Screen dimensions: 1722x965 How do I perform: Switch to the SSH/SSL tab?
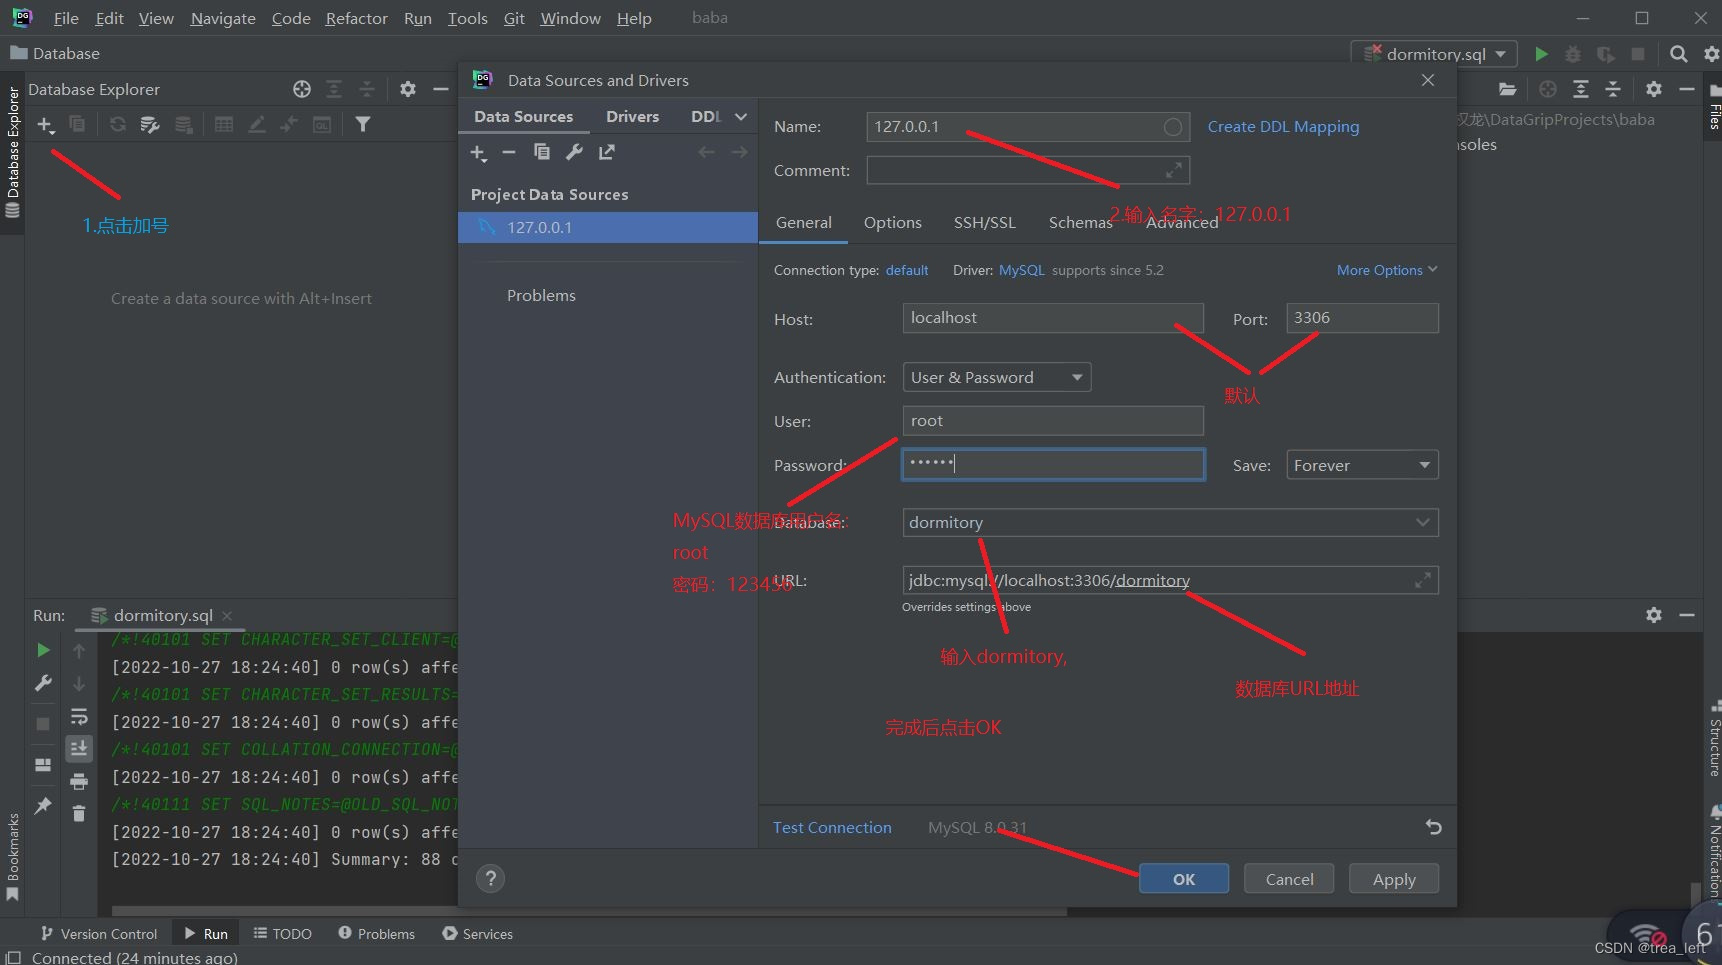pos(984,223)
